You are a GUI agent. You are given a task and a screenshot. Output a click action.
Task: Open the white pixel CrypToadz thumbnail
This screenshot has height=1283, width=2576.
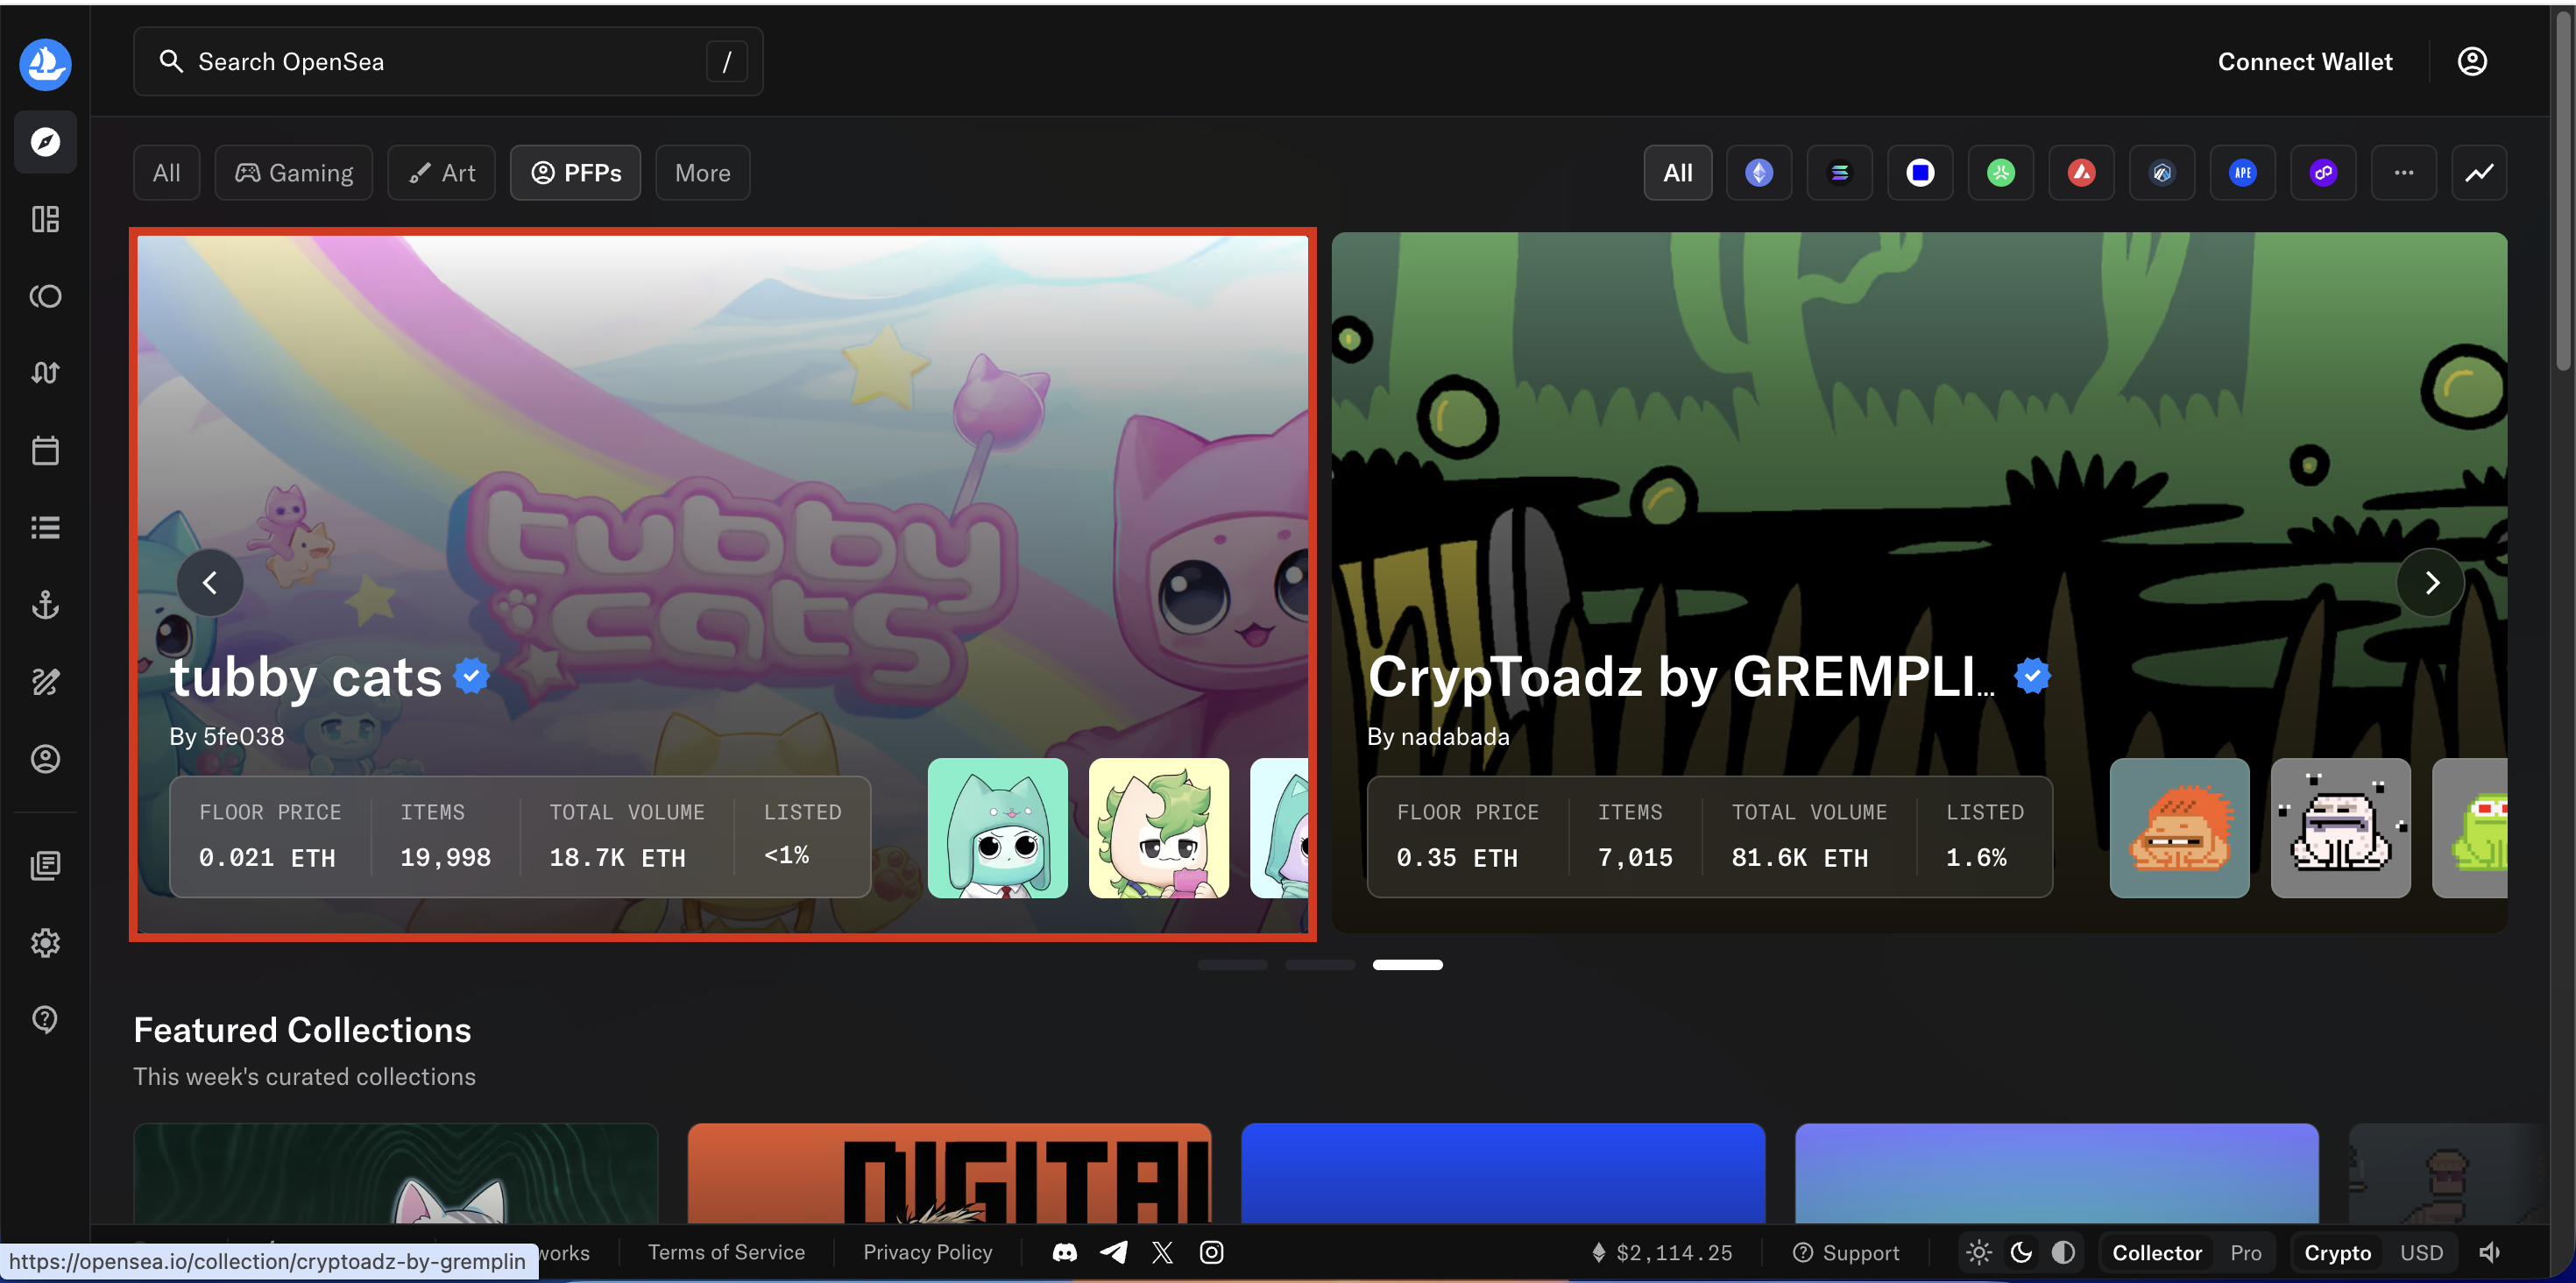click(2340, 828)
